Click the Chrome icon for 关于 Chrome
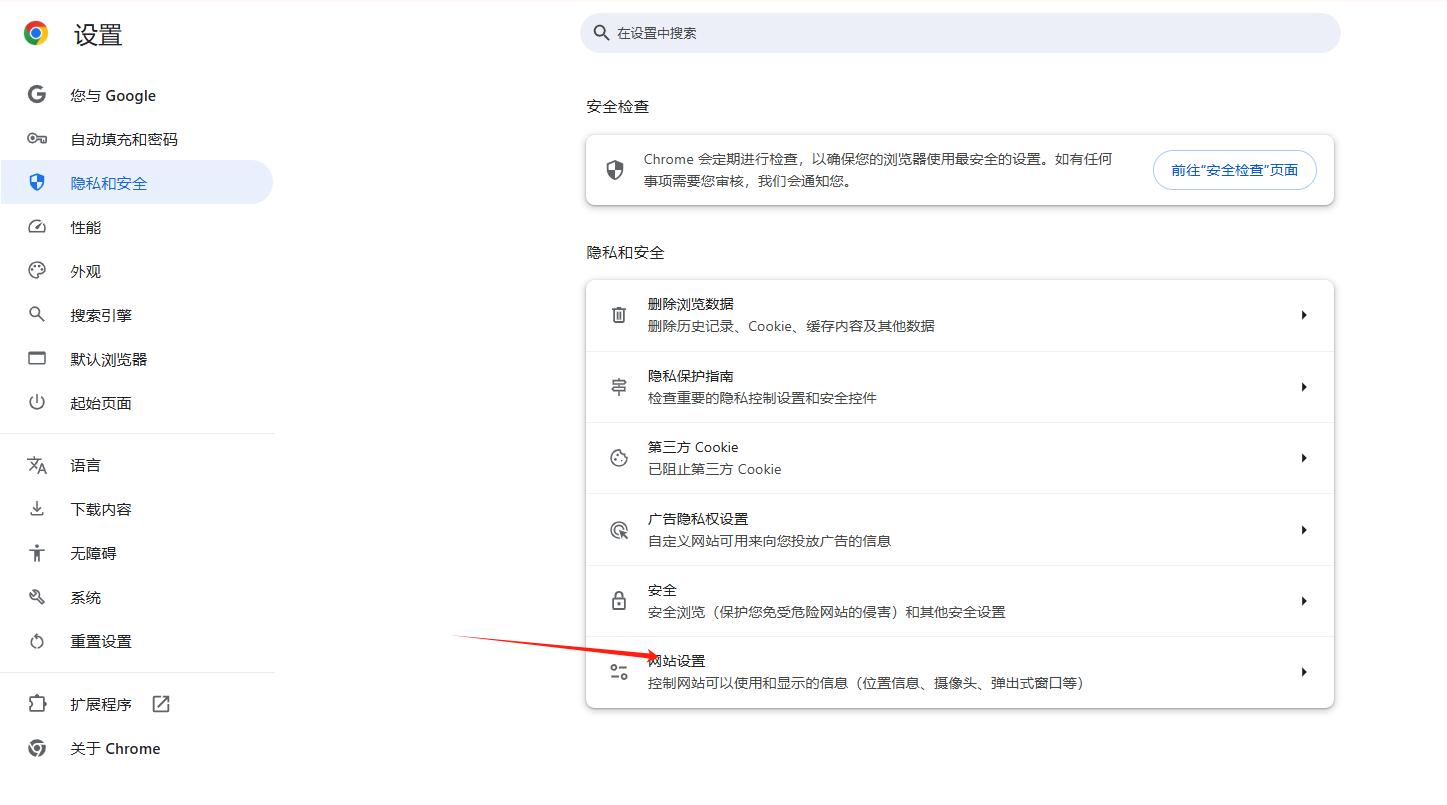This screenshot has width=1447, height=805. click(x=37, y=748)
